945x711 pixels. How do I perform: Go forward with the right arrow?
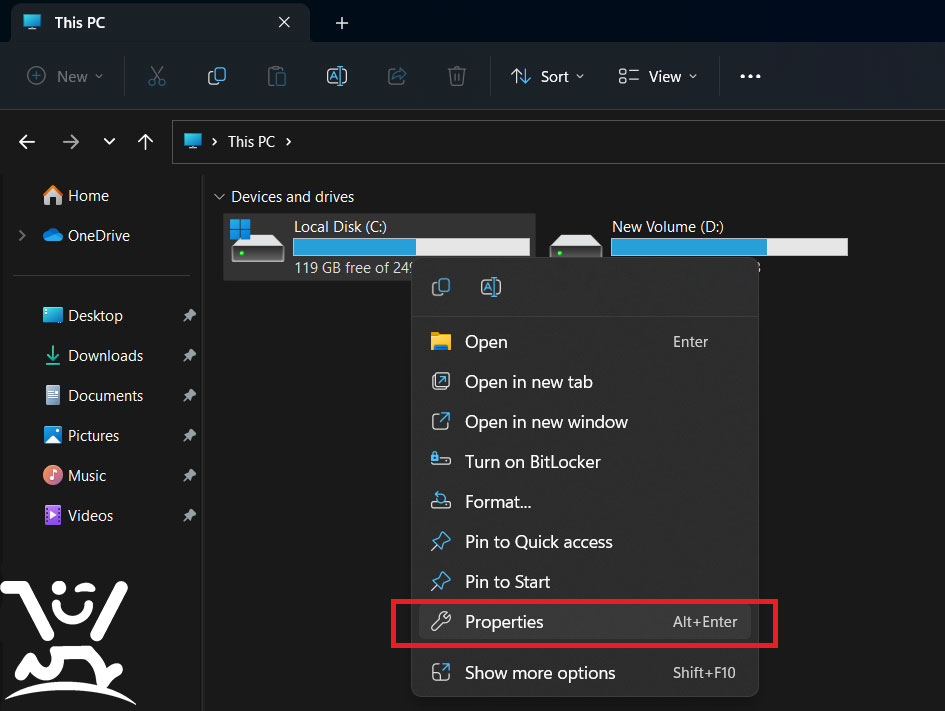[71, 142]
